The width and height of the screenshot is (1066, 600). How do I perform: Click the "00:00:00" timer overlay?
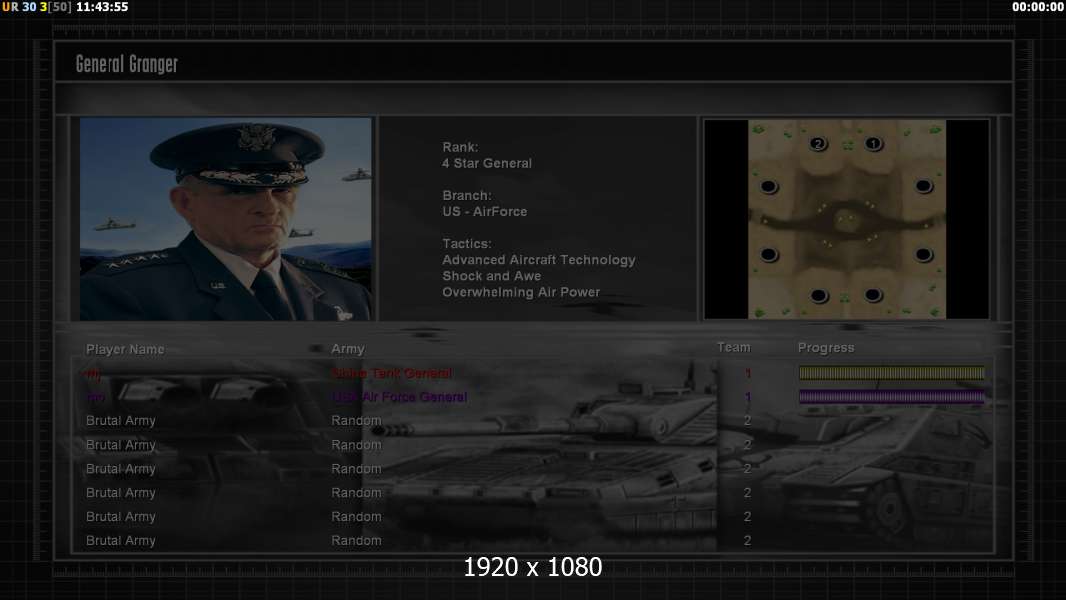point(1037,7)
